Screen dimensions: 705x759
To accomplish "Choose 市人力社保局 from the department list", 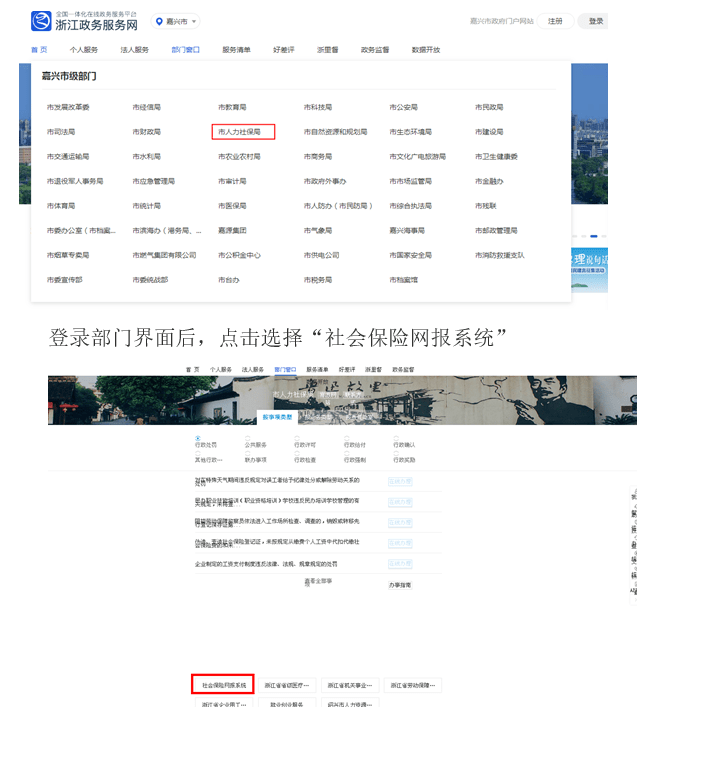I will click(242, 132).
